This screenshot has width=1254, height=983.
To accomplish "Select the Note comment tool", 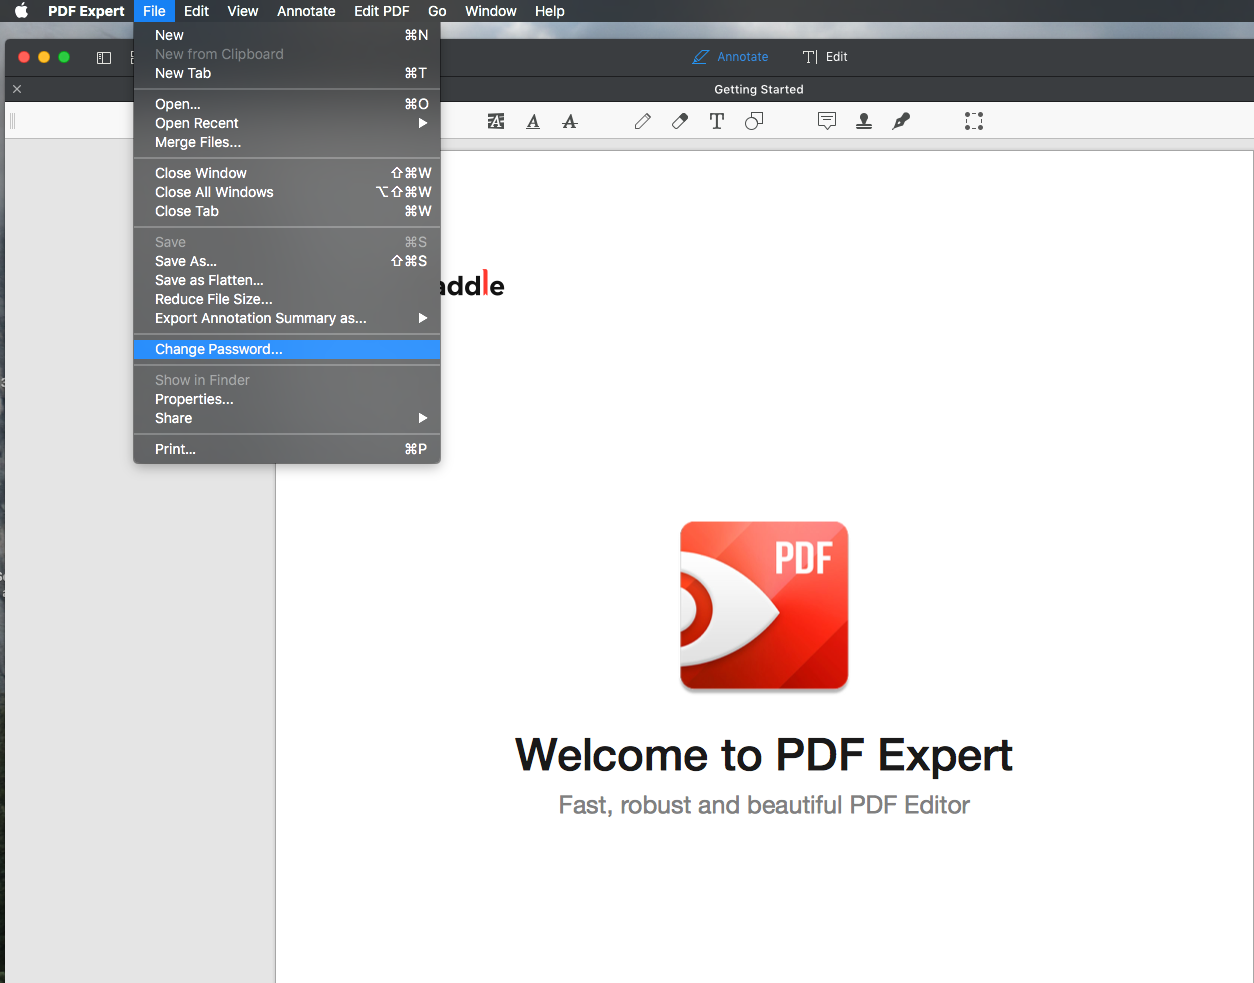I will point(827,121).
